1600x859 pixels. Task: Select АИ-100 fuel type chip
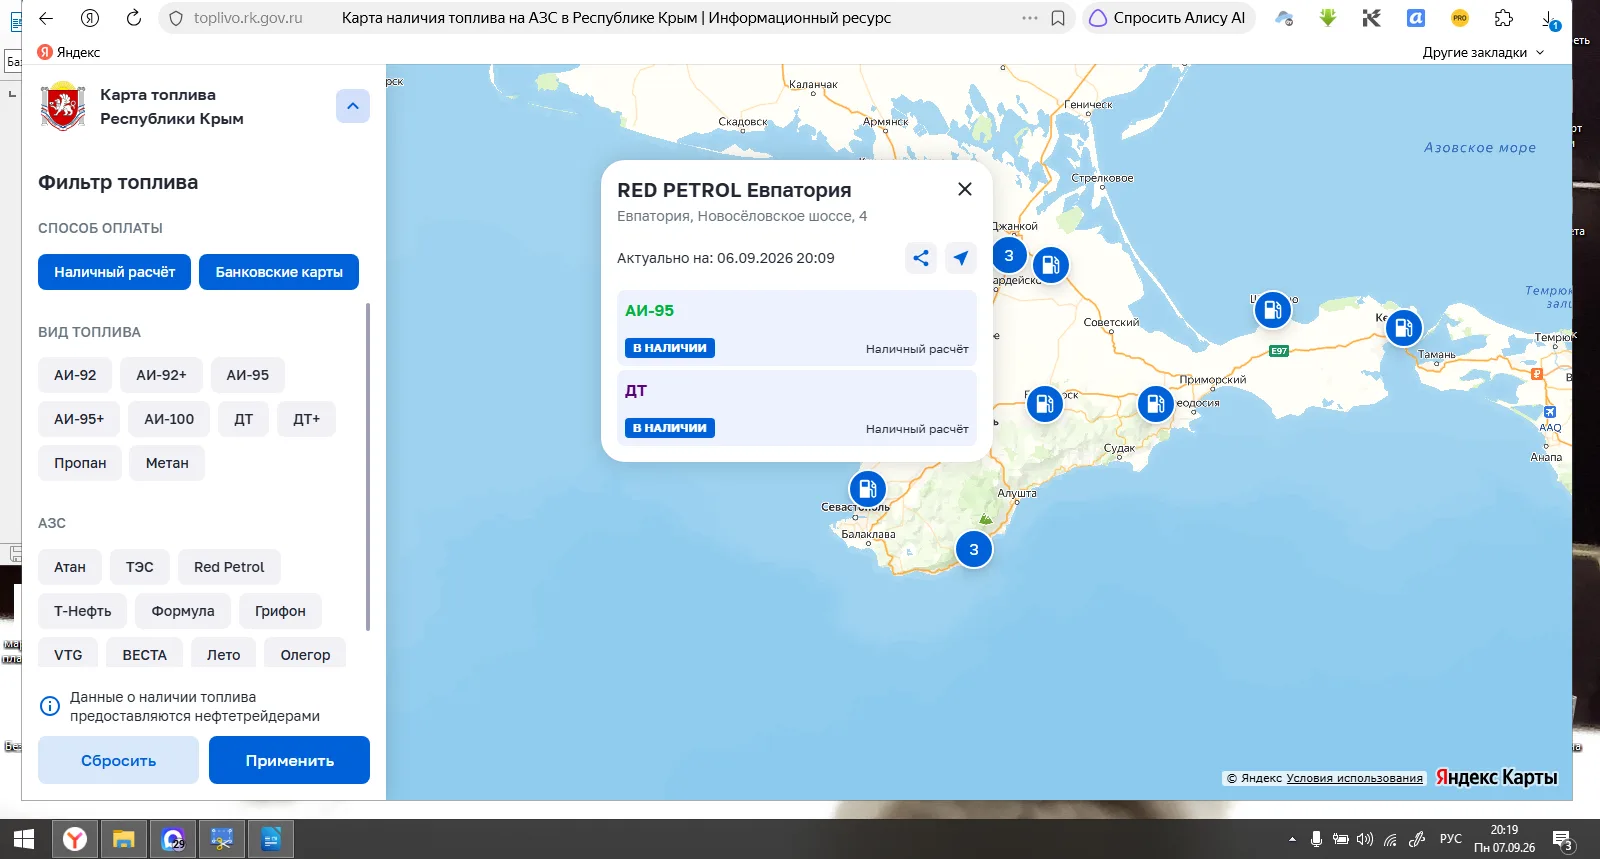[x=169, y=419]
